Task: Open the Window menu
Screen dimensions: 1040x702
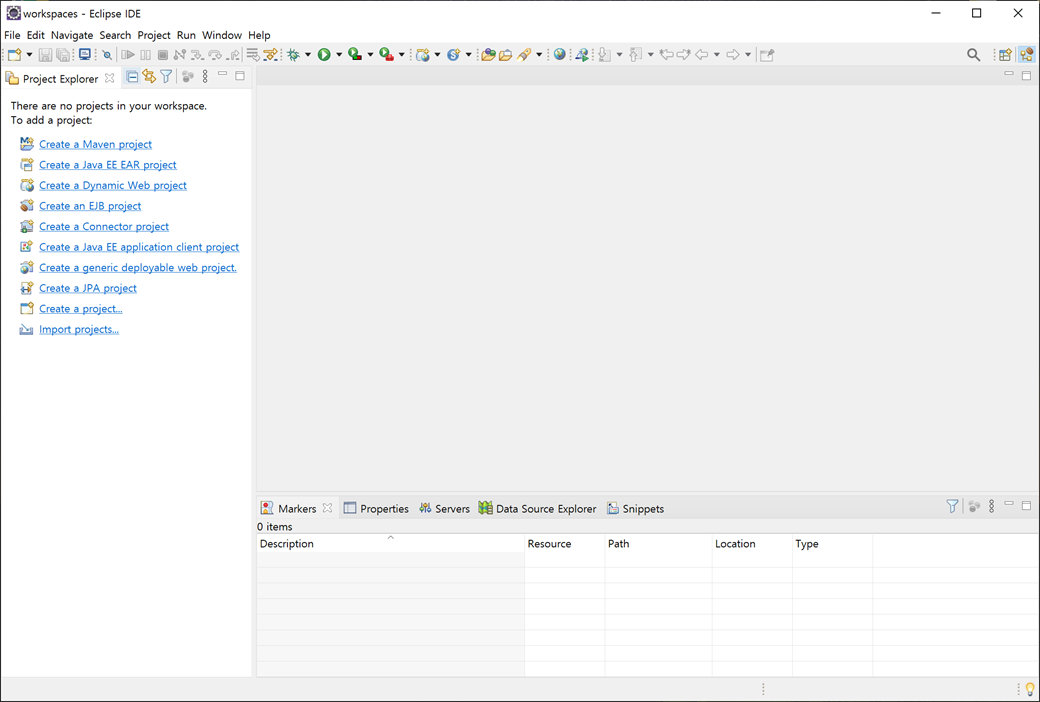Action: (222, 35)
